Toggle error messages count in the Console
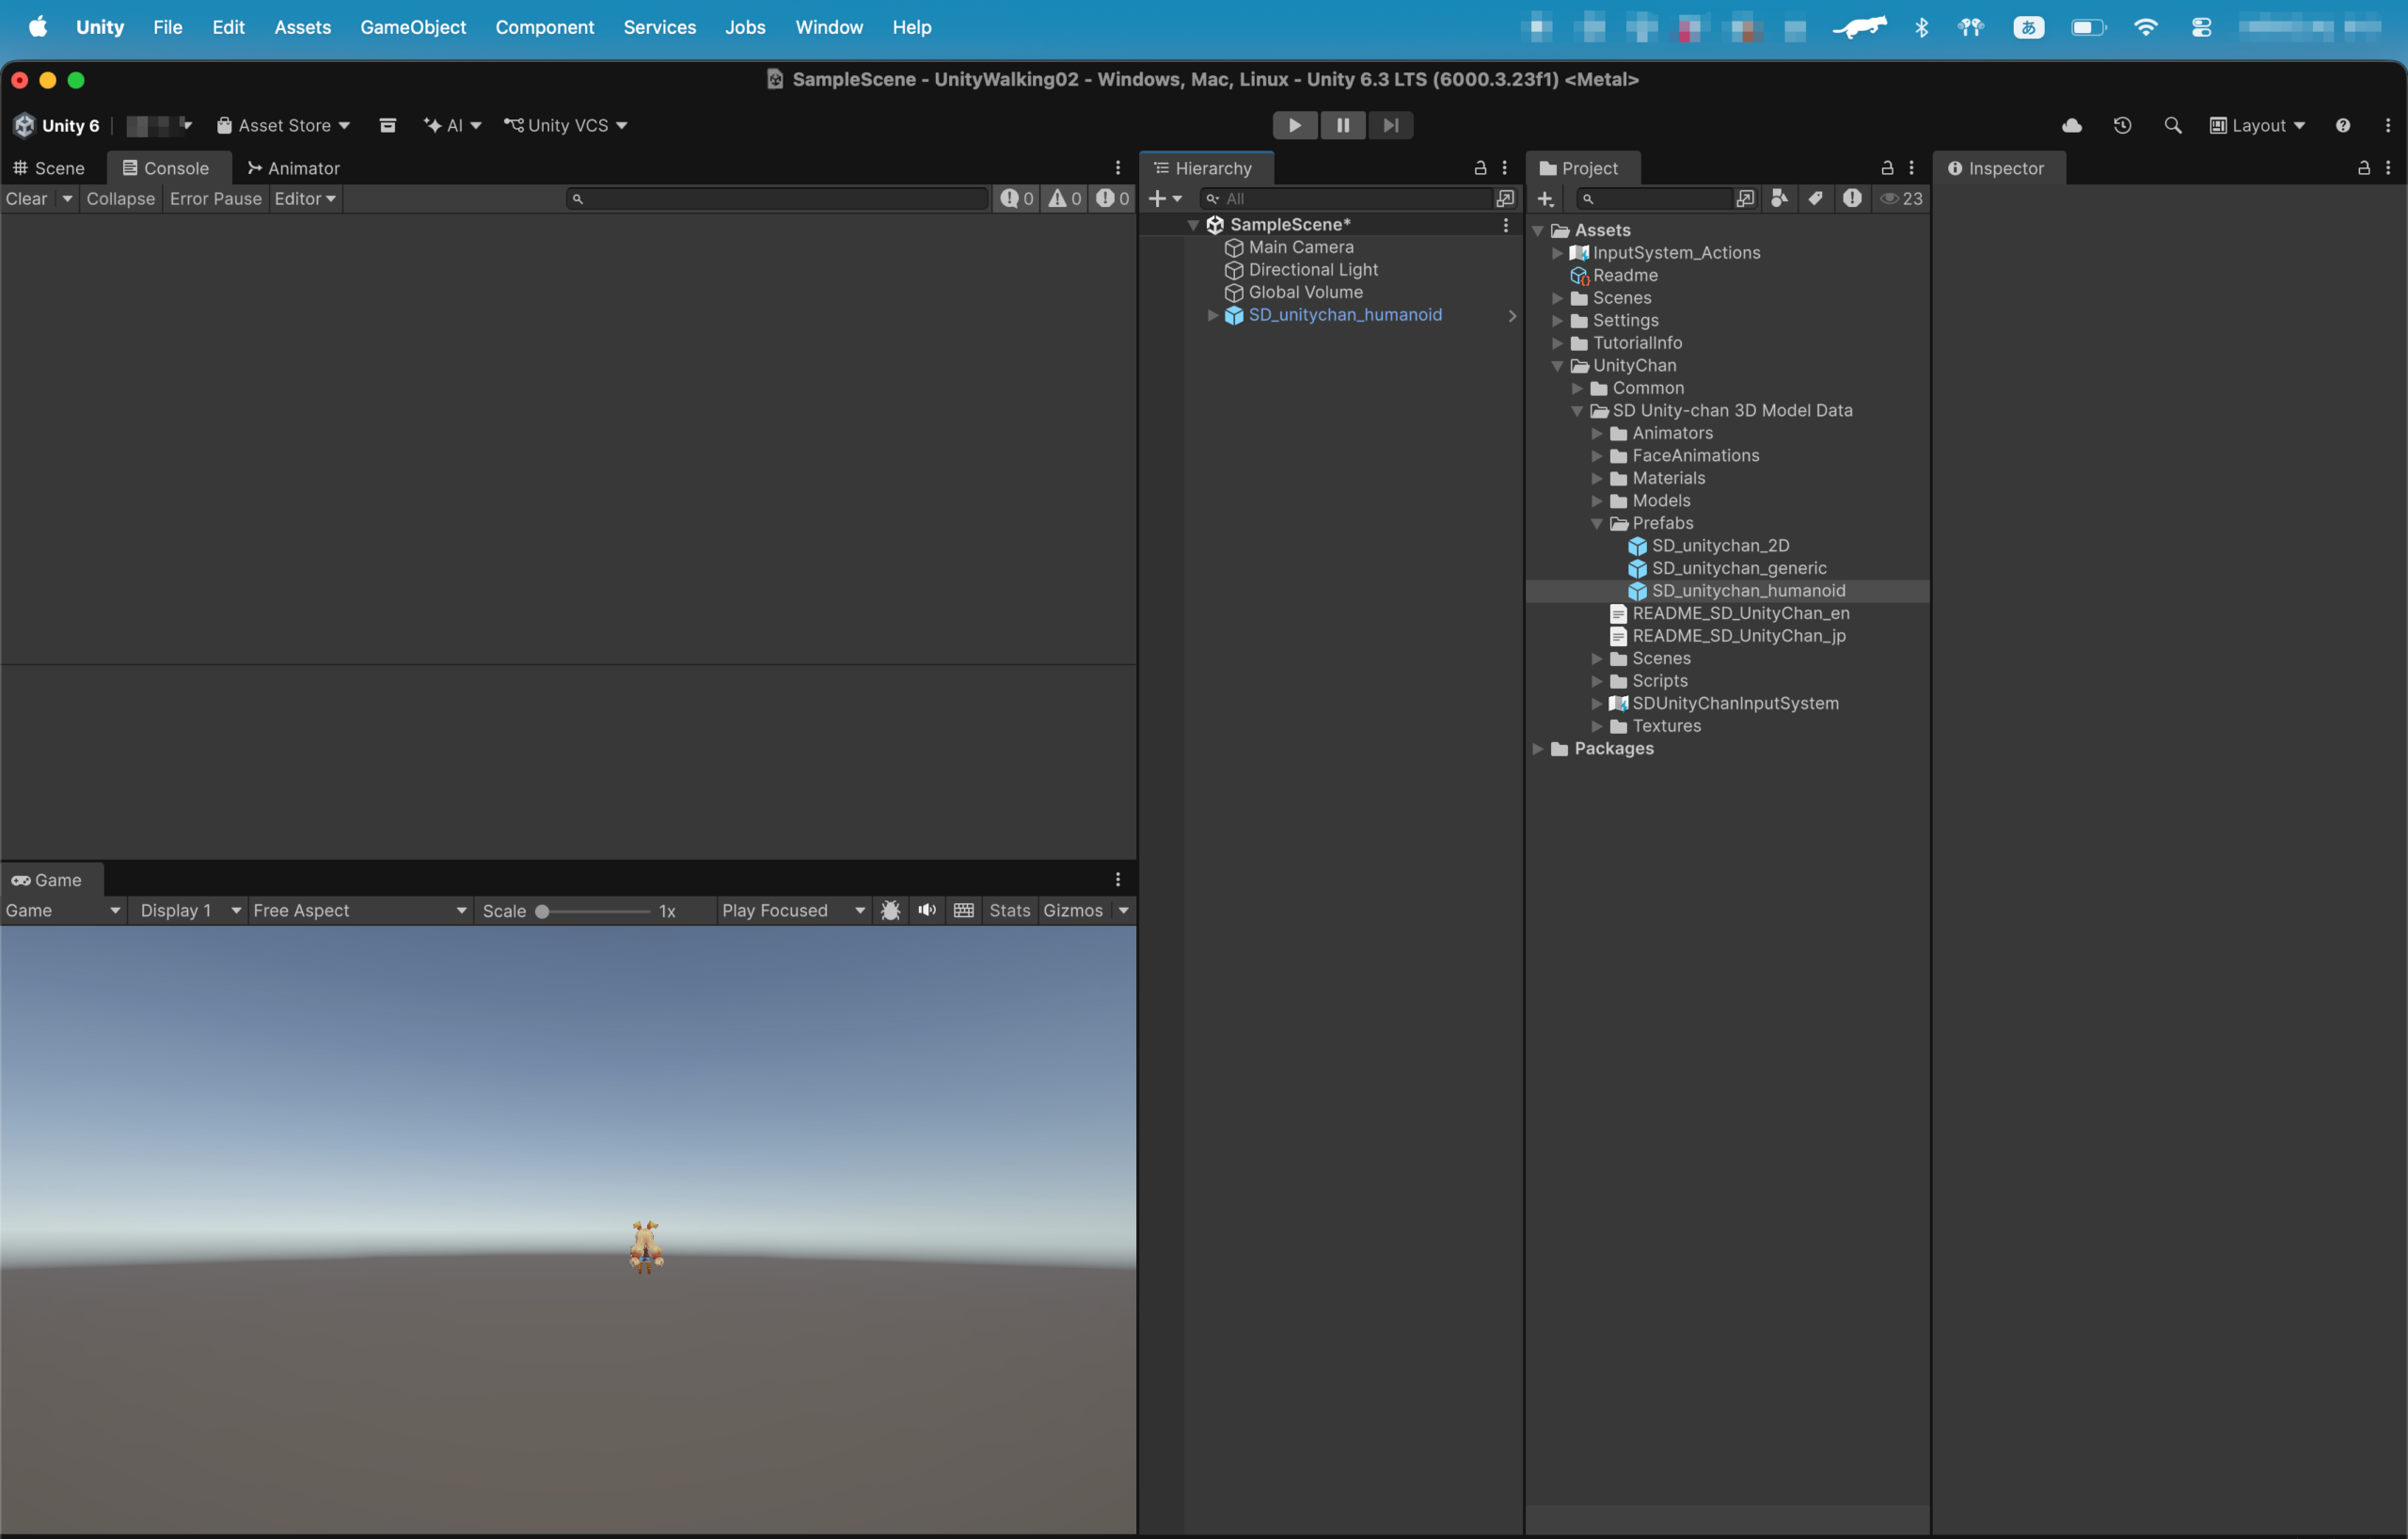This screenshot has height=1539, width=2408. coord(1113,198)
